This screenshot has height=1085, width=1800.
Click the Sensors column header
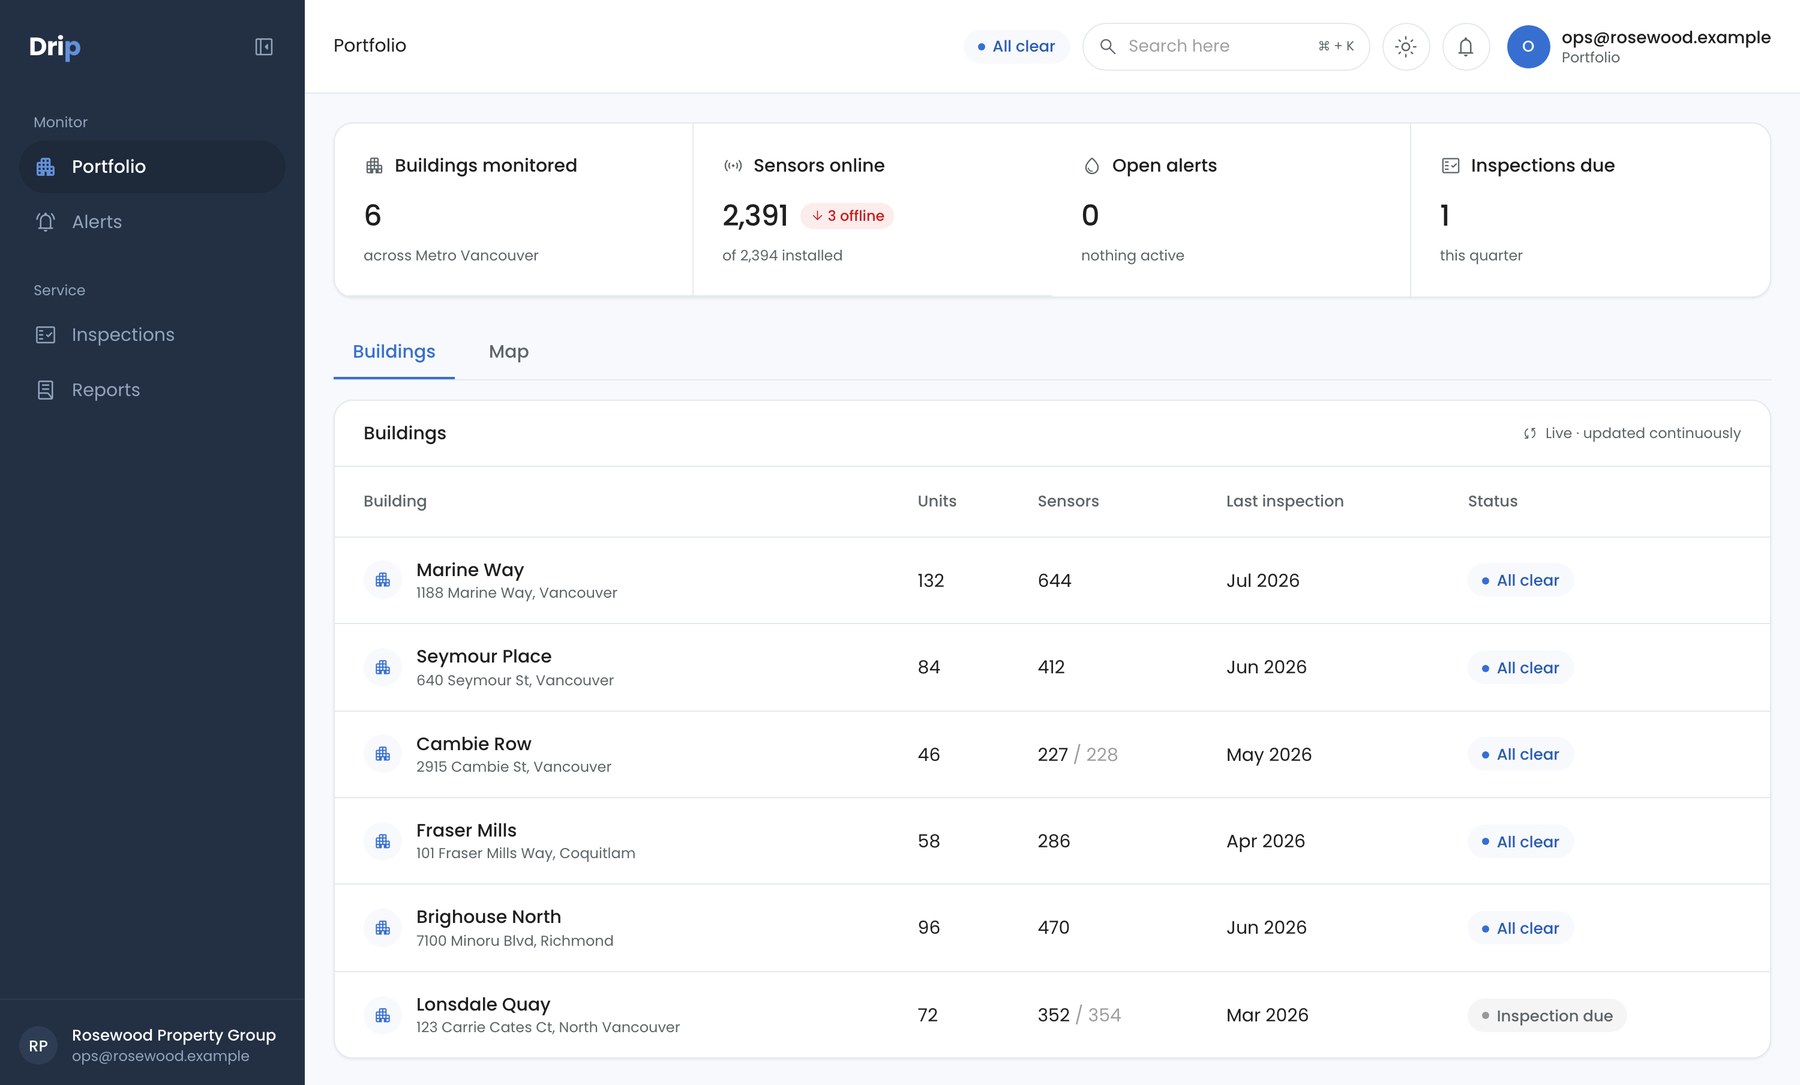click(1068, 502)
